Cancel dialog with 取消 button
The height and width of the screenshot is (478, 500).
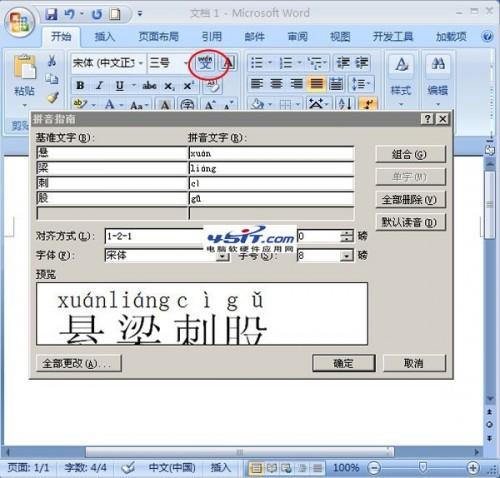[414, 363]
